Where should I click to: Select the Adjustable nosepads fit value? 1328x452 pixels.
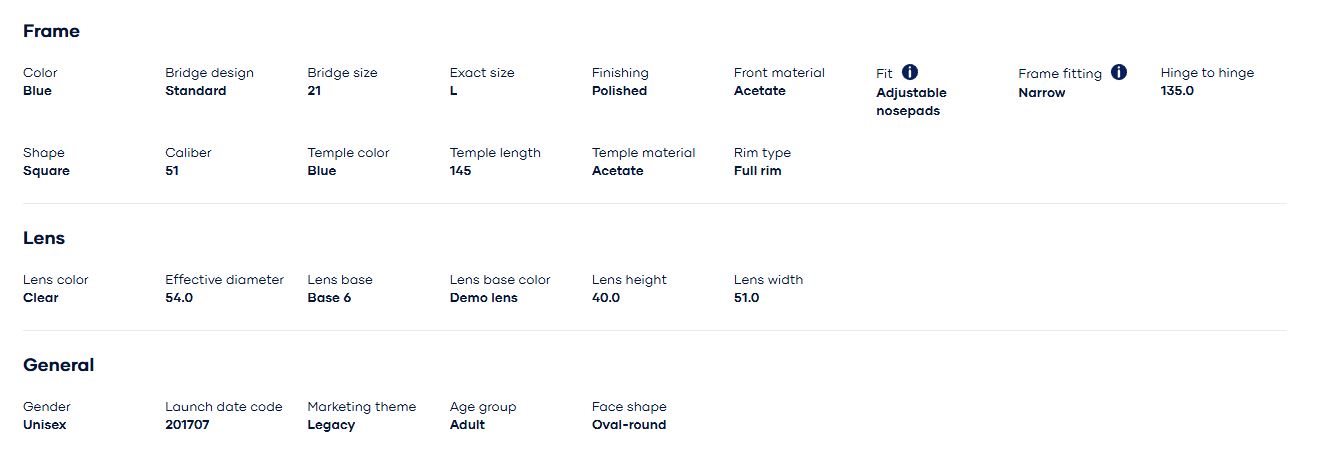click(911, 102)
